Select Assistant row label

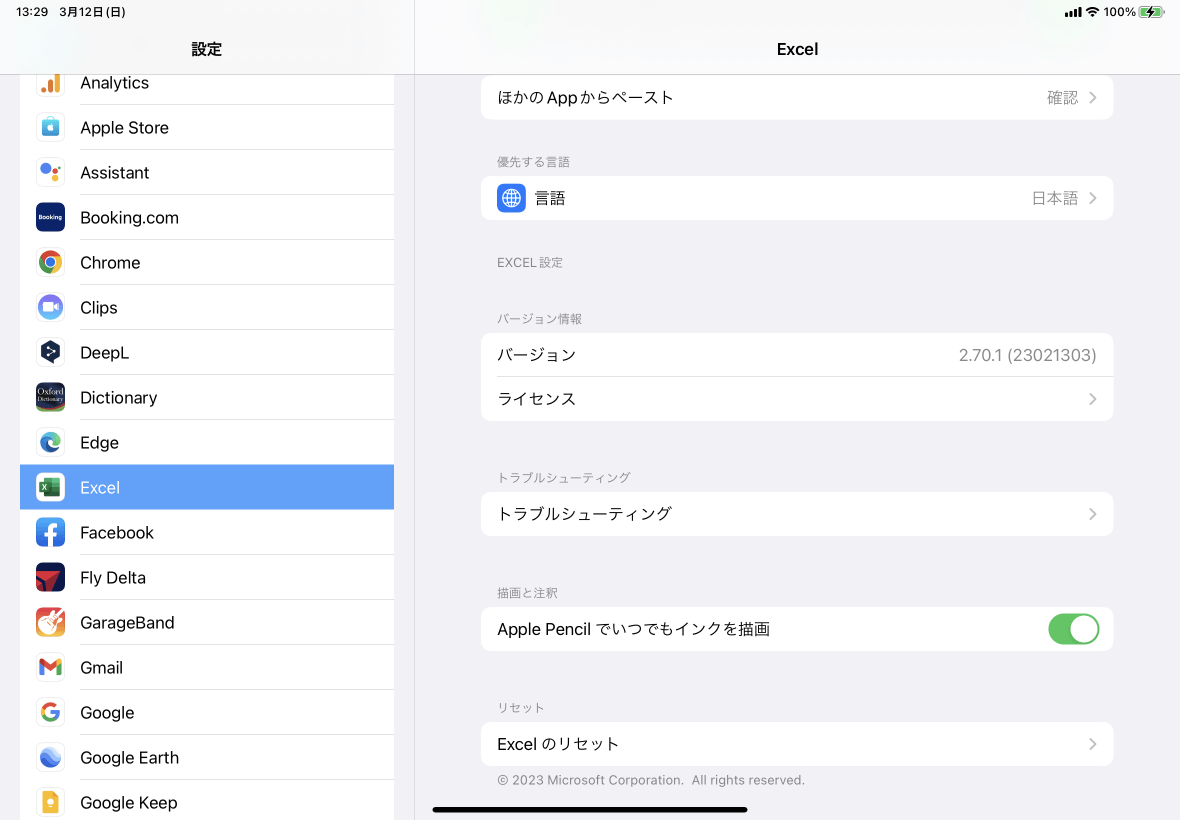pyautogui.click(x=114, y=172)
